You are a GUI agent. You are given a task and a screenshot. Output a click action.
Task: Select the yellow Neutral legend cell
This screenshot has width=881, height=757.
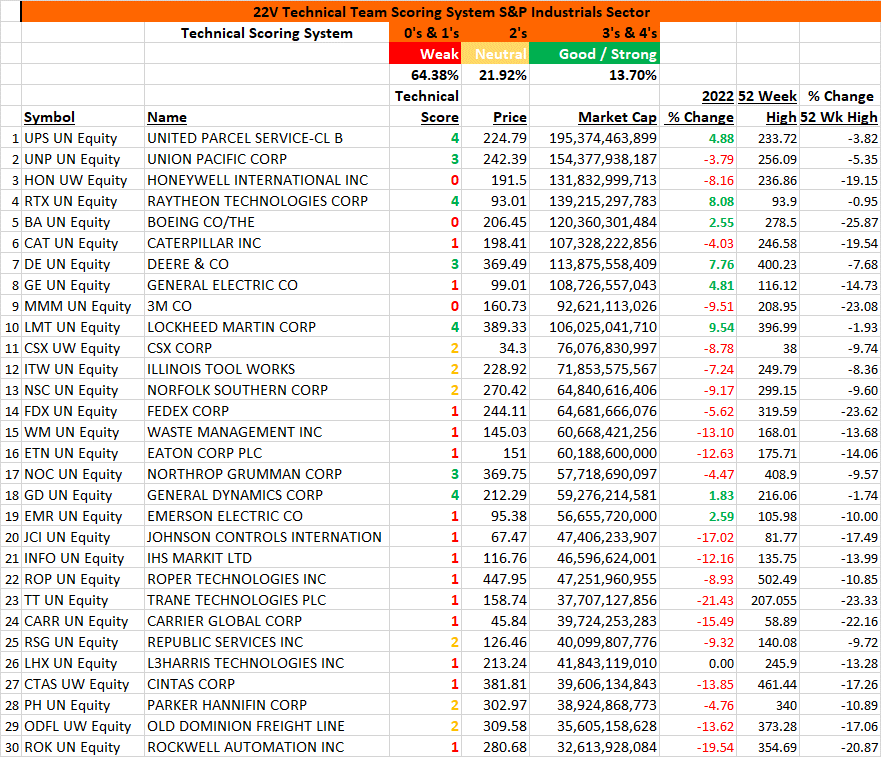495,54
